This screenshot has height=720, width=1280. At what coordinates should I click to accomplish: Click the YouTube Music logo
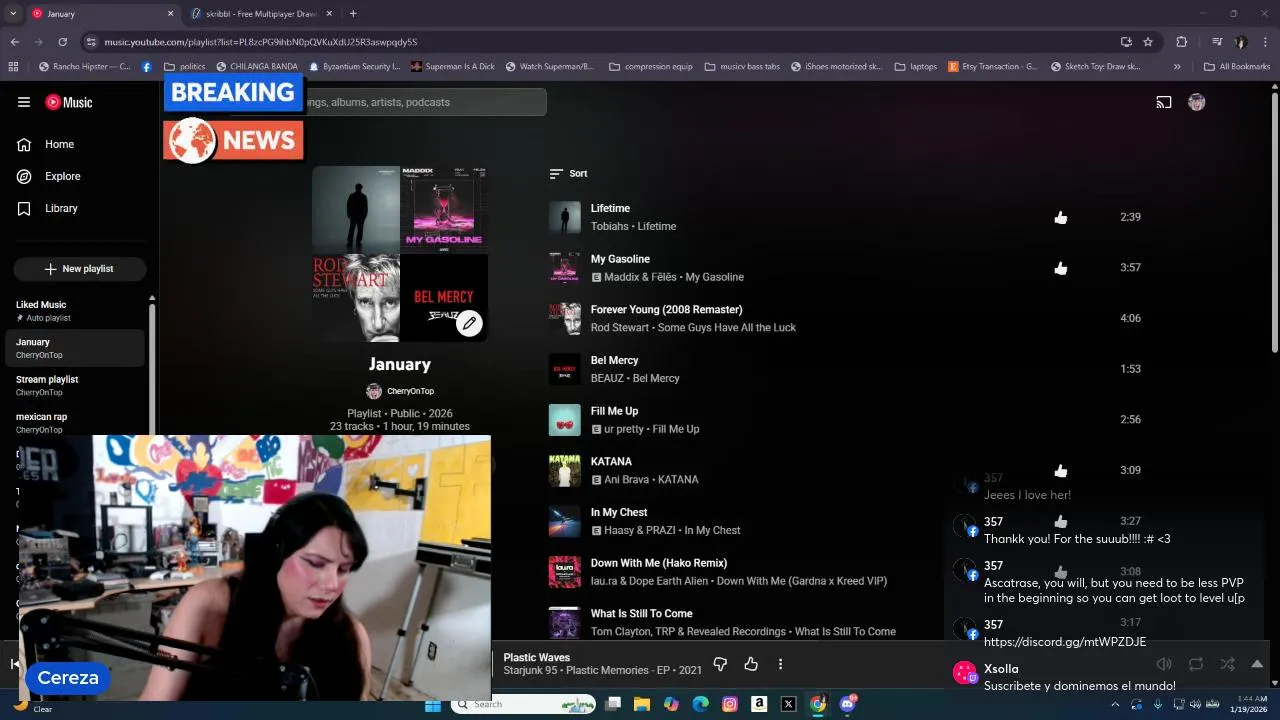[x=69, y=102]
